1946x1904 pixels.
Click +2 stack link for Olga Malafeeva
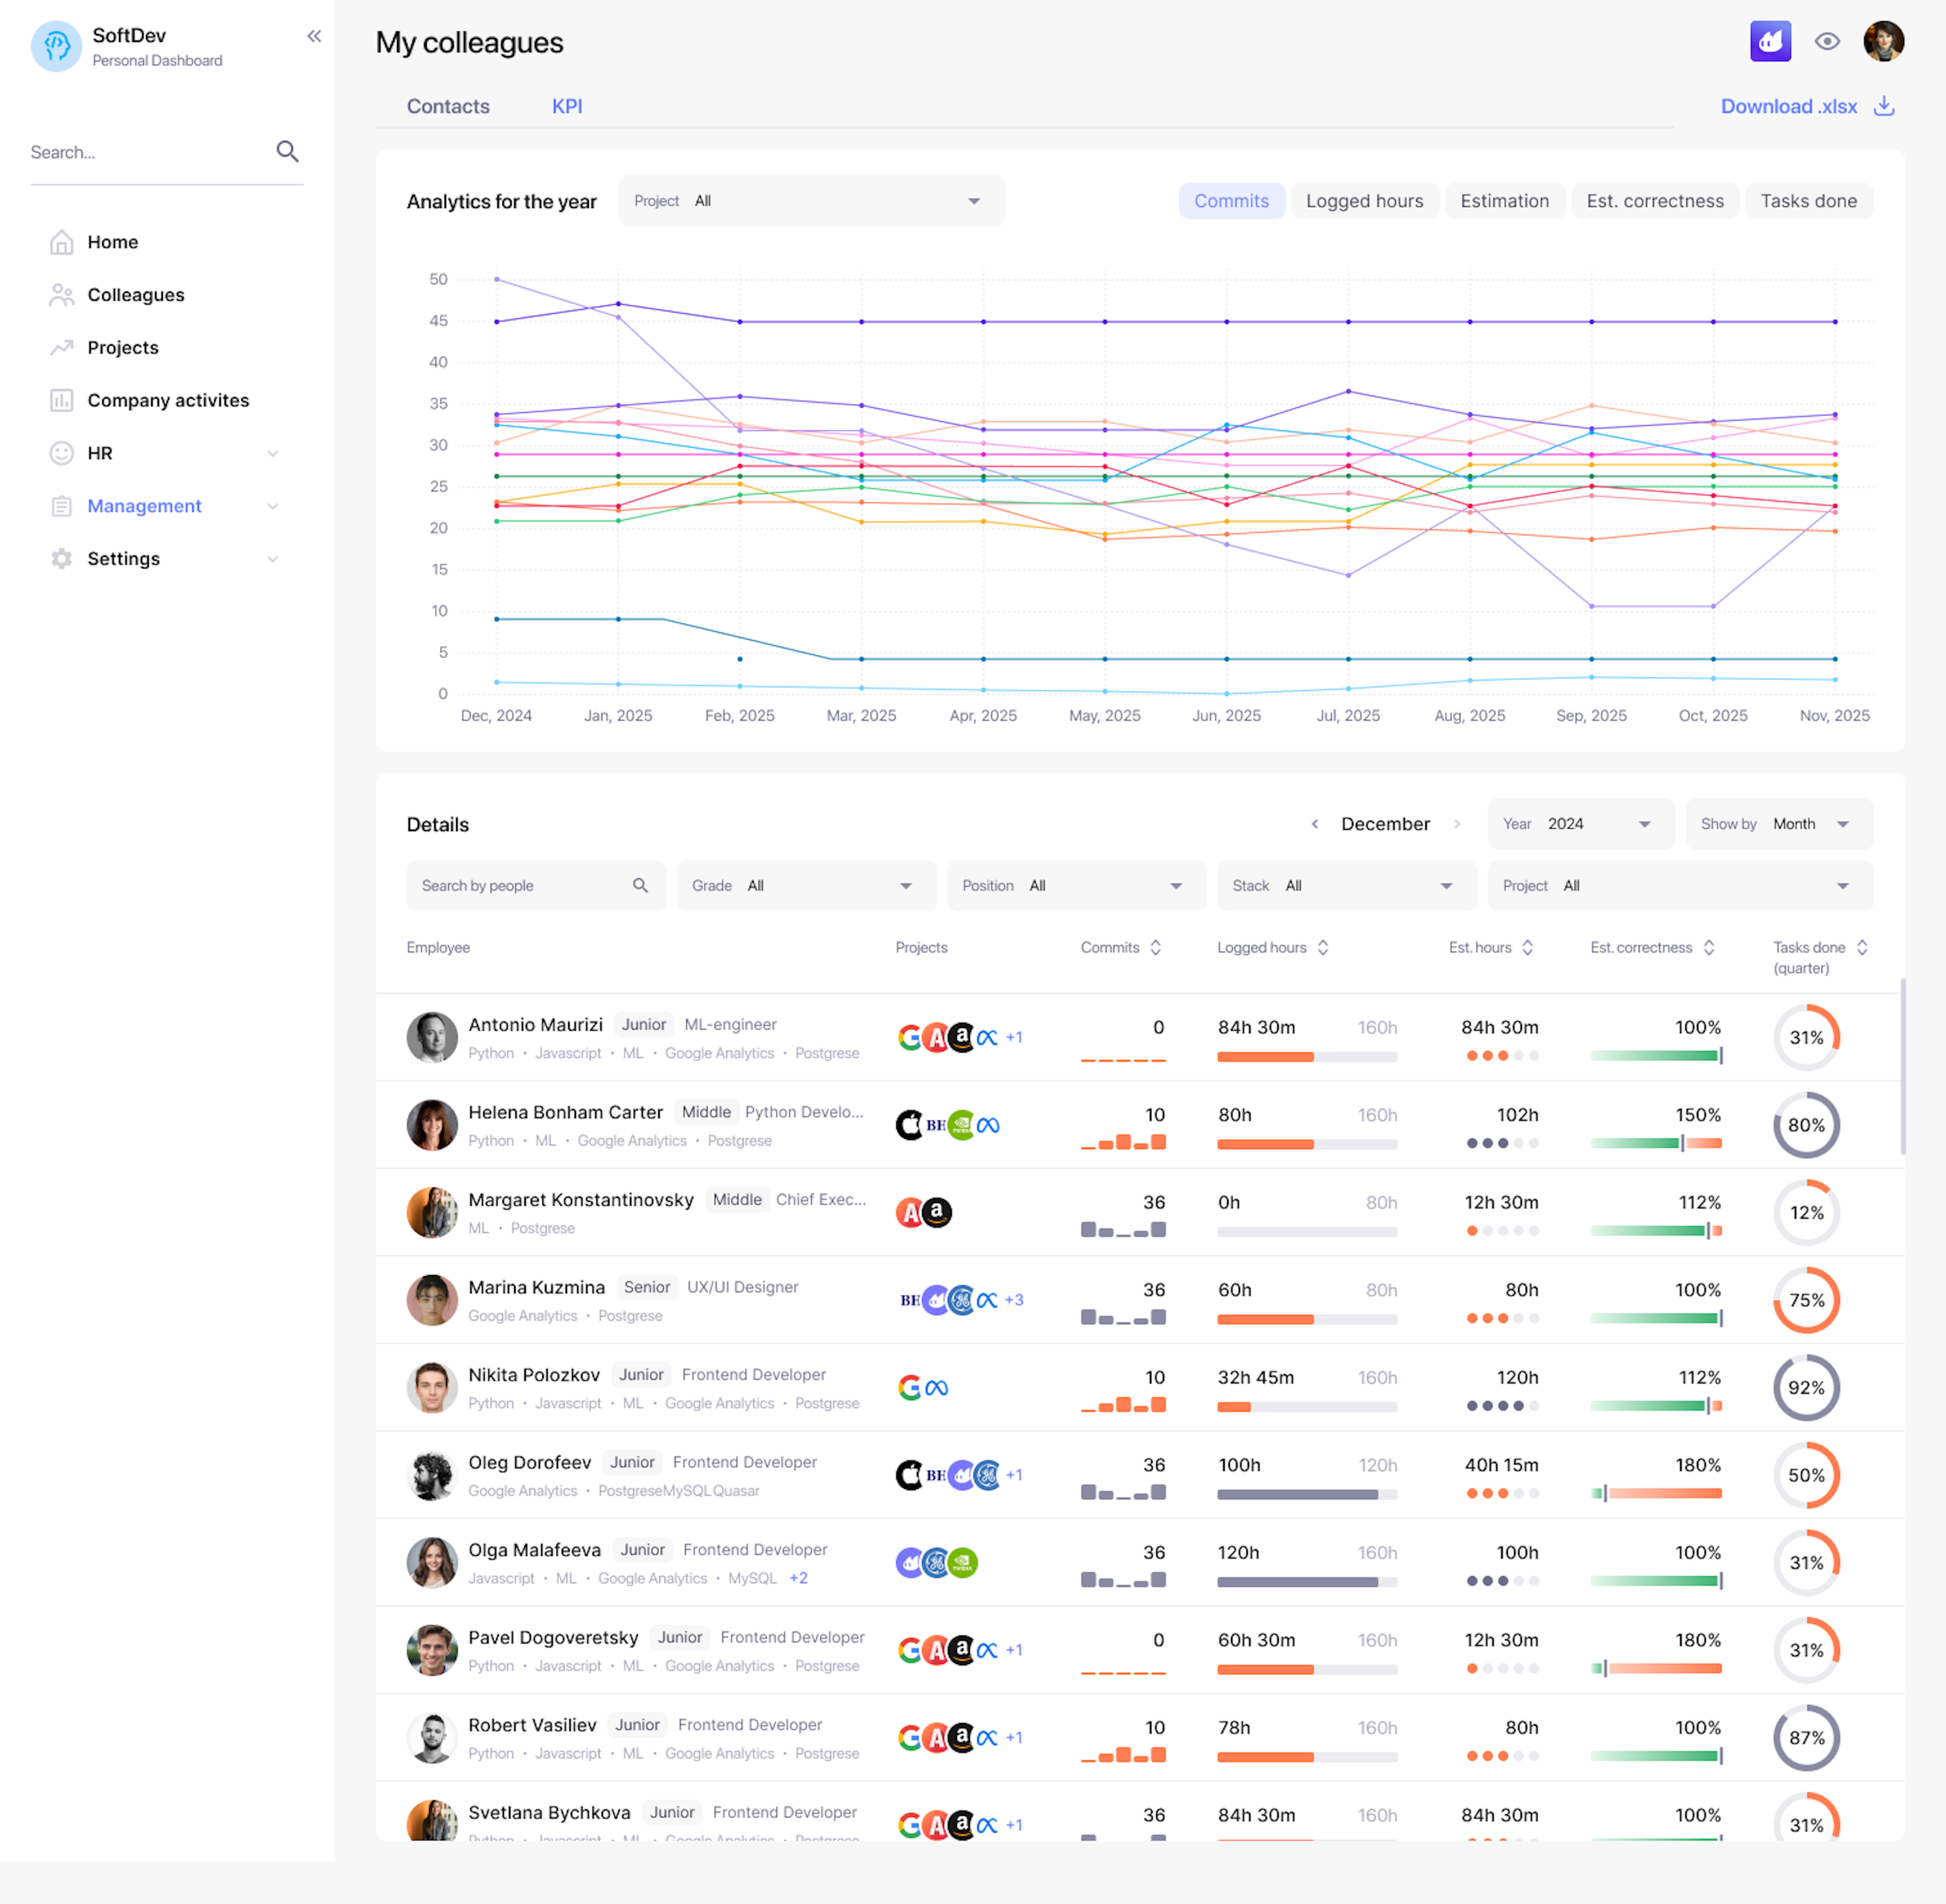798,1578
